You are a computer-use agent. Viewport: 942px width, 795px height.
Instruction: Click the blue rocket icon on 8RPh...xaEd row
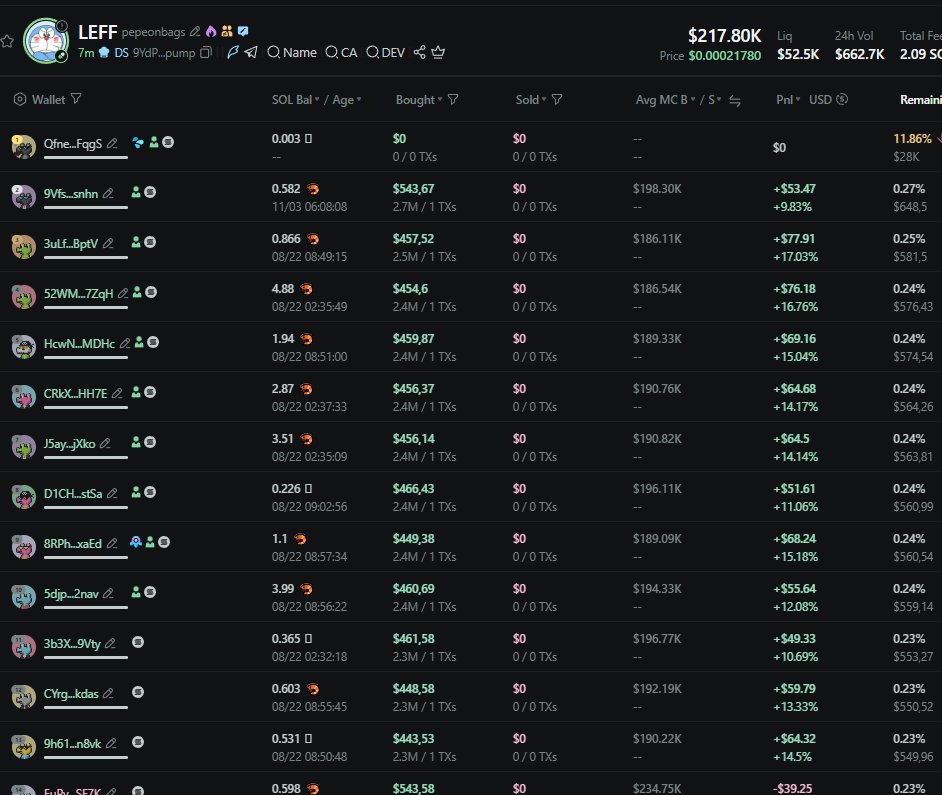click(x=136, y=542)
